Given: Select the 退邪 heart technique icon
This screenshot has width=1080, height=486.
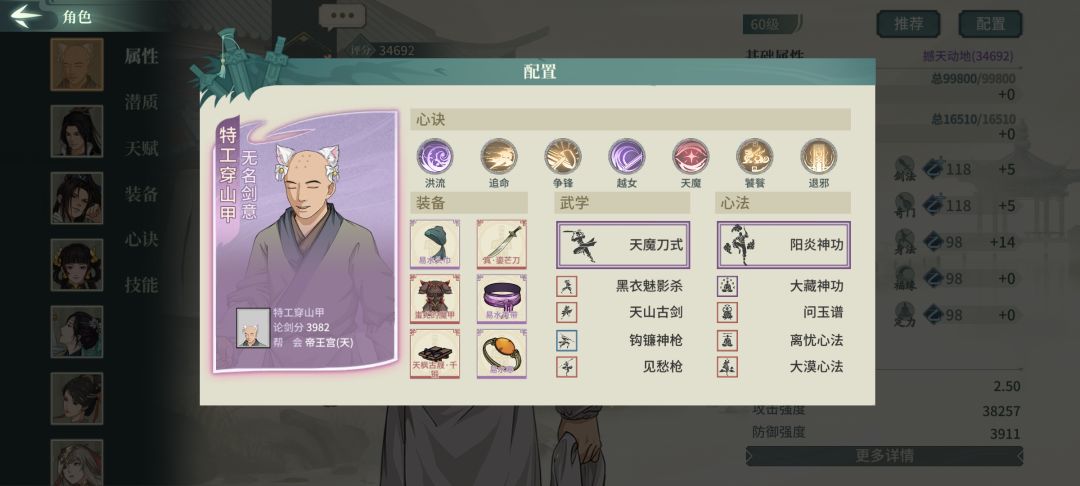Looking at the screenshot, I should [819, 156].
